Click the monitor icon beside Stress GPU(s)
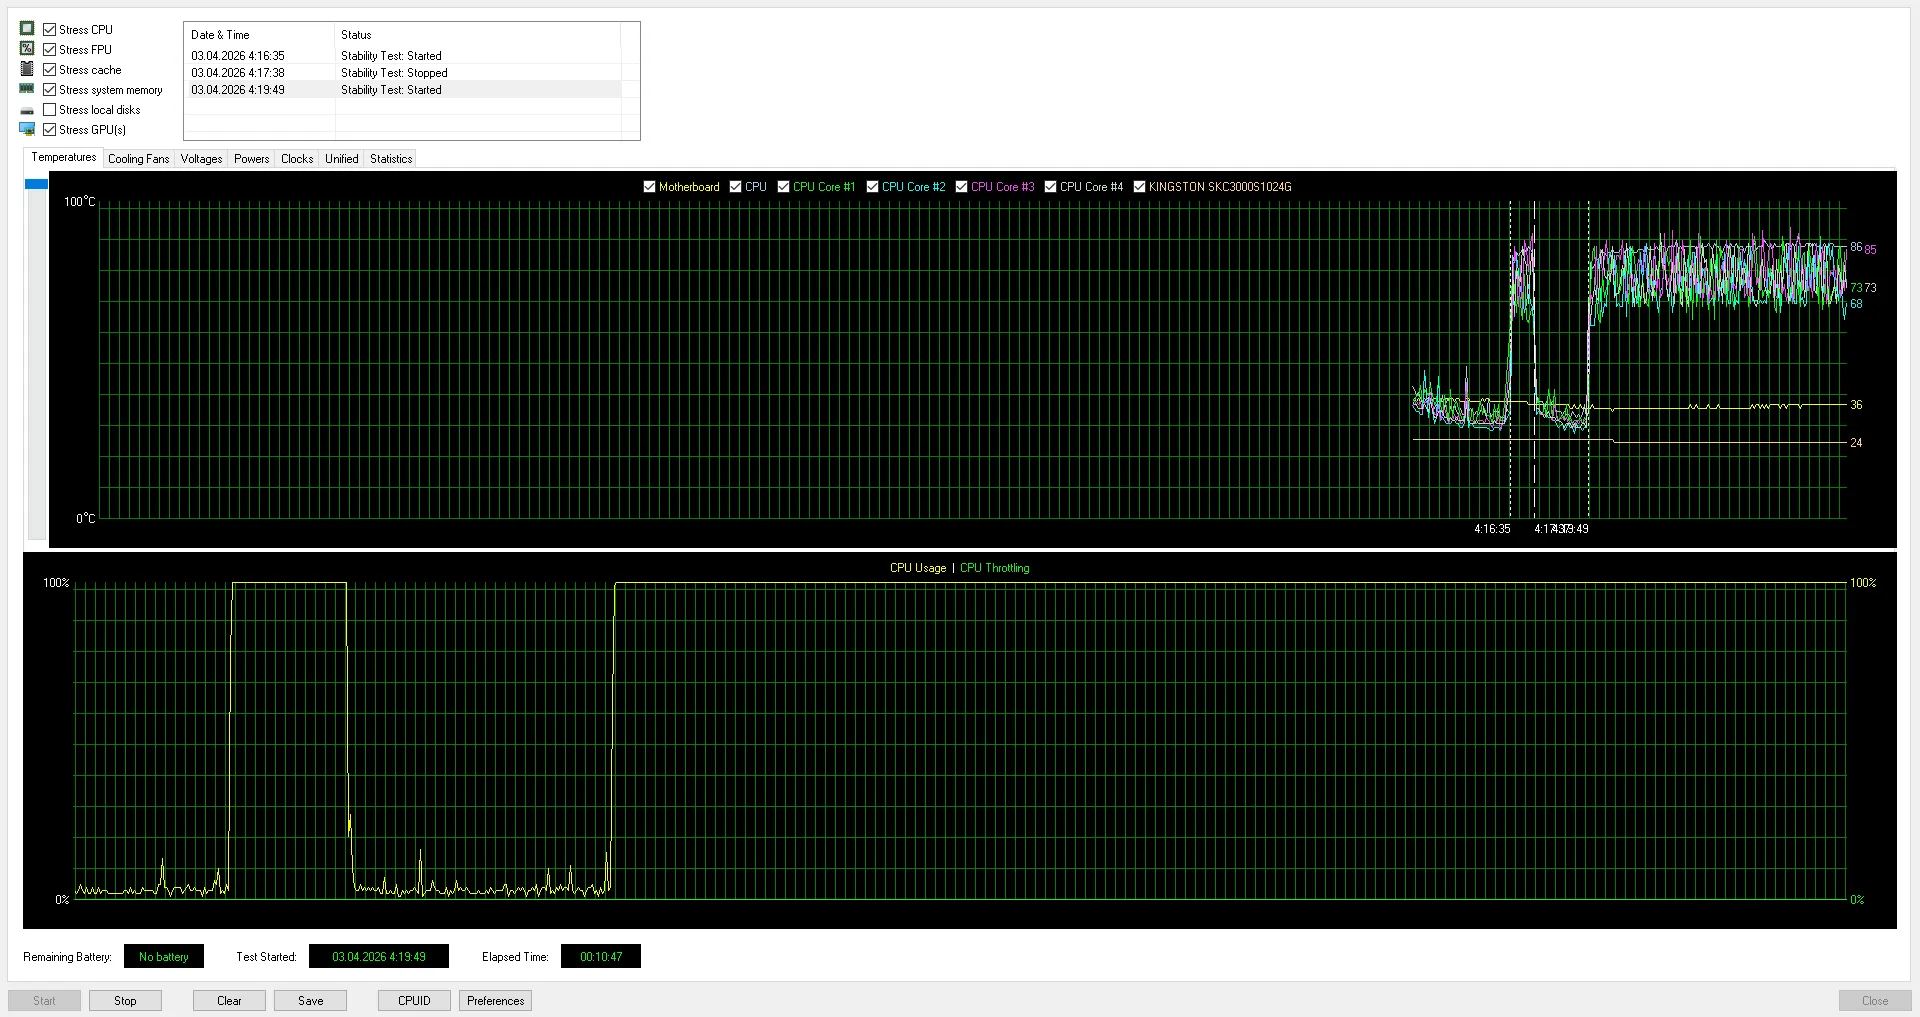Screen dimensions: 1920x1017 [27, 129]
